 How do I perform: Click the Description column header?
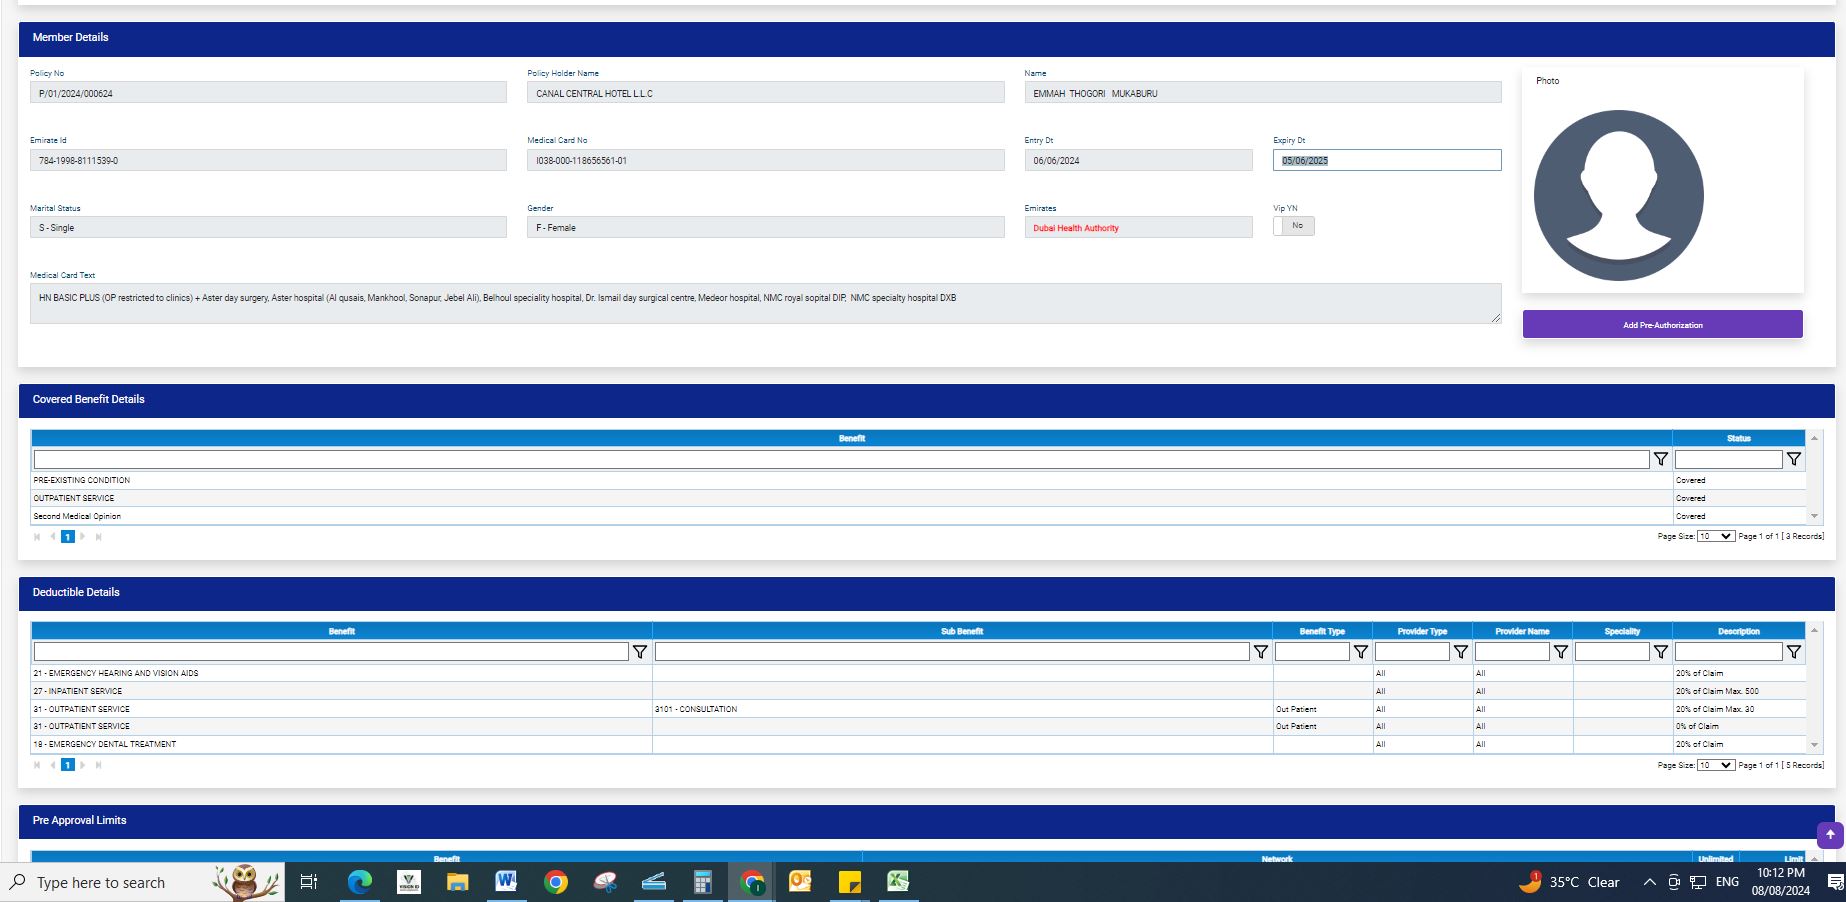pyautogui.click(x=1738, y=631)
